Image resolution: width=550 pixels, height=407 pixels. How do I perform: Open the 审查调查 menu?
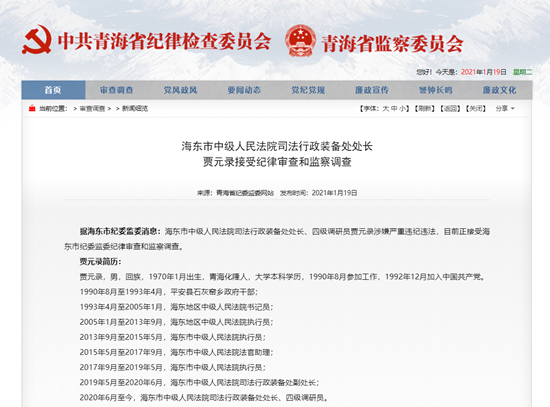coord(117,90)
